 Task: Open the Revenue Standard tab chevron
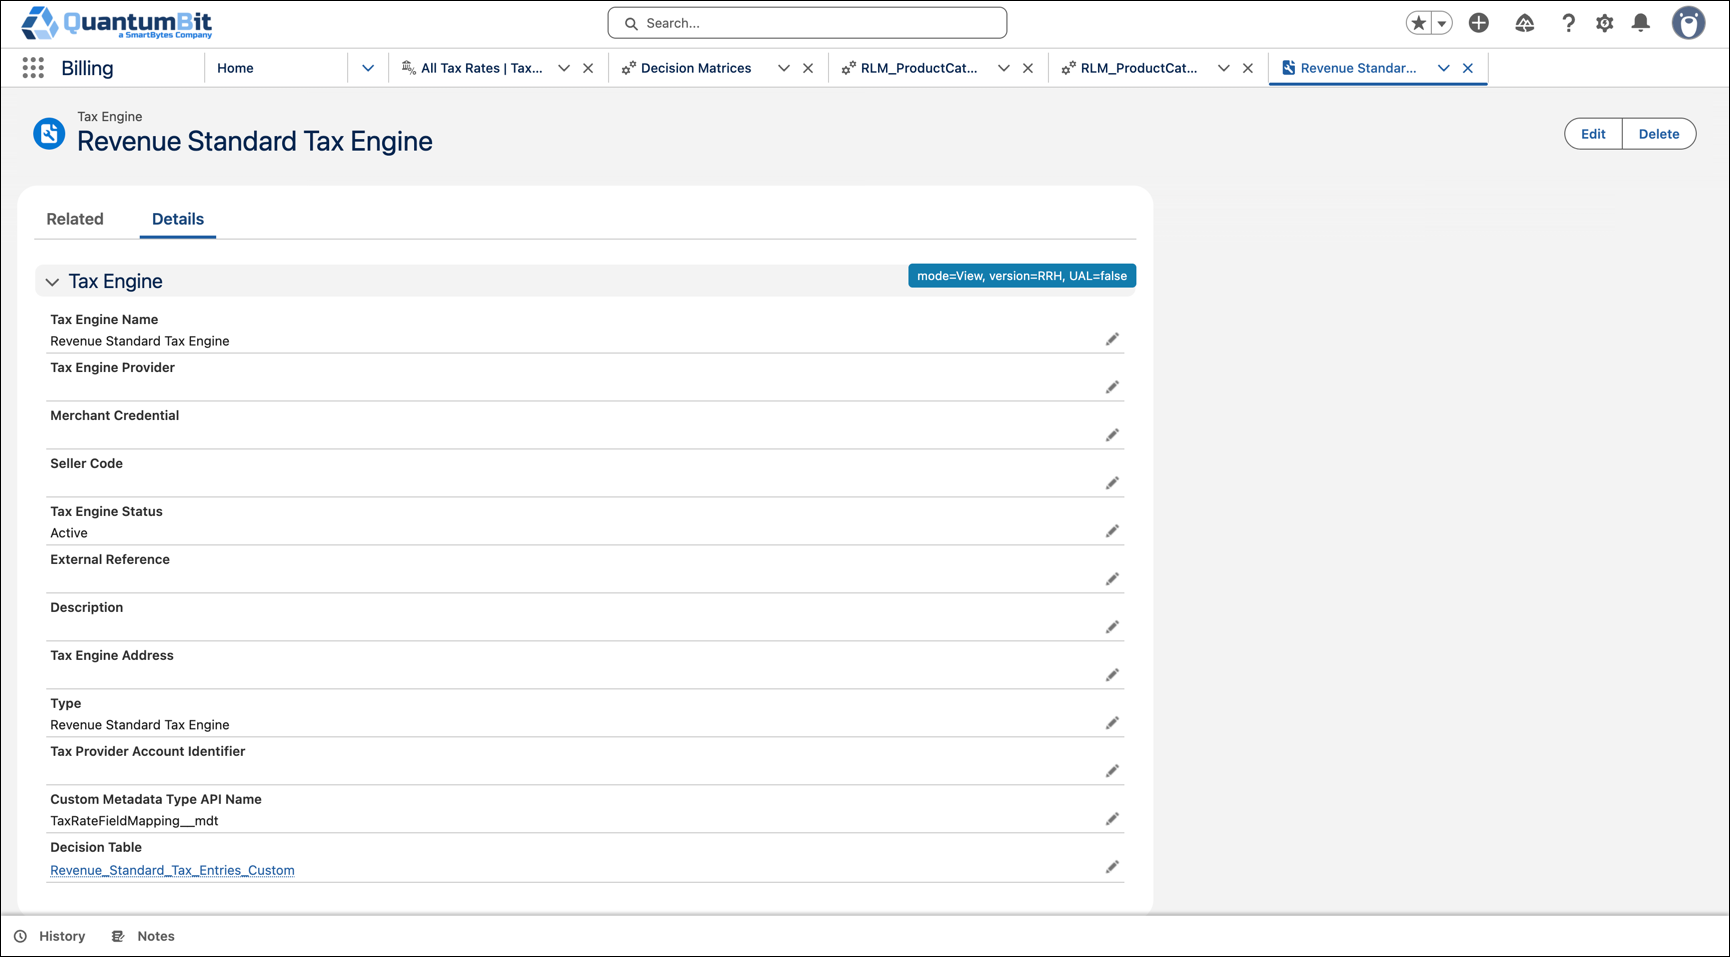tap(1444, 68)
